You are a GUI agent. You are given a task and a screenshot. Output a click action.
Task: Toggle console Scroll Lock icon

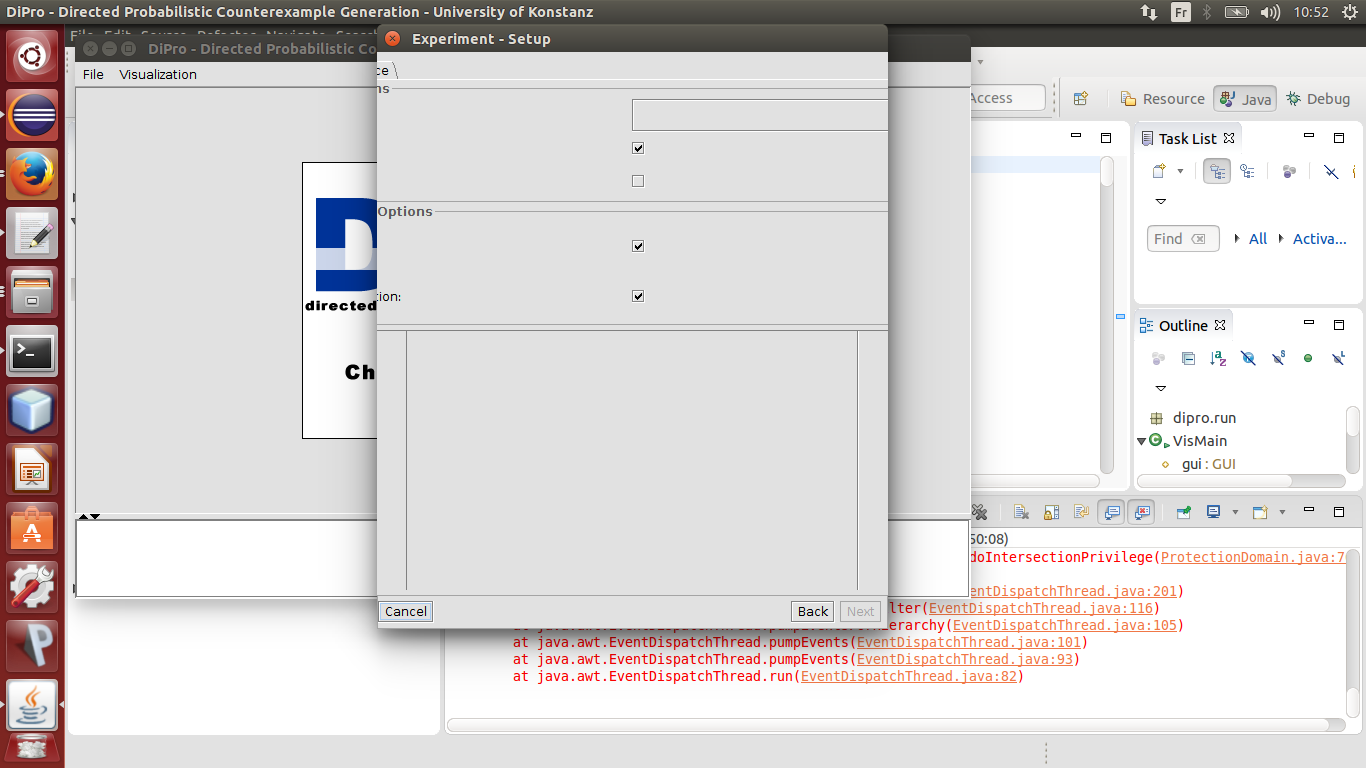(x=1051, y=512)
